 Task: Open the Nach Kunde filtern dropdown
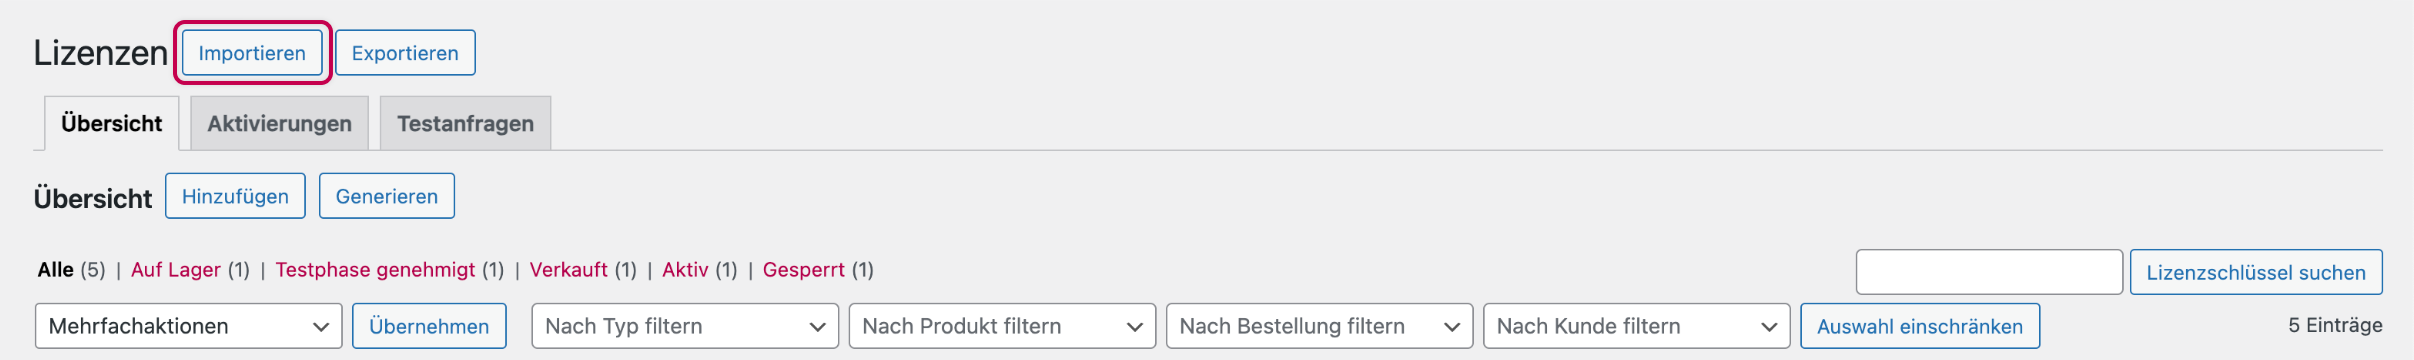click(1636, 326)
